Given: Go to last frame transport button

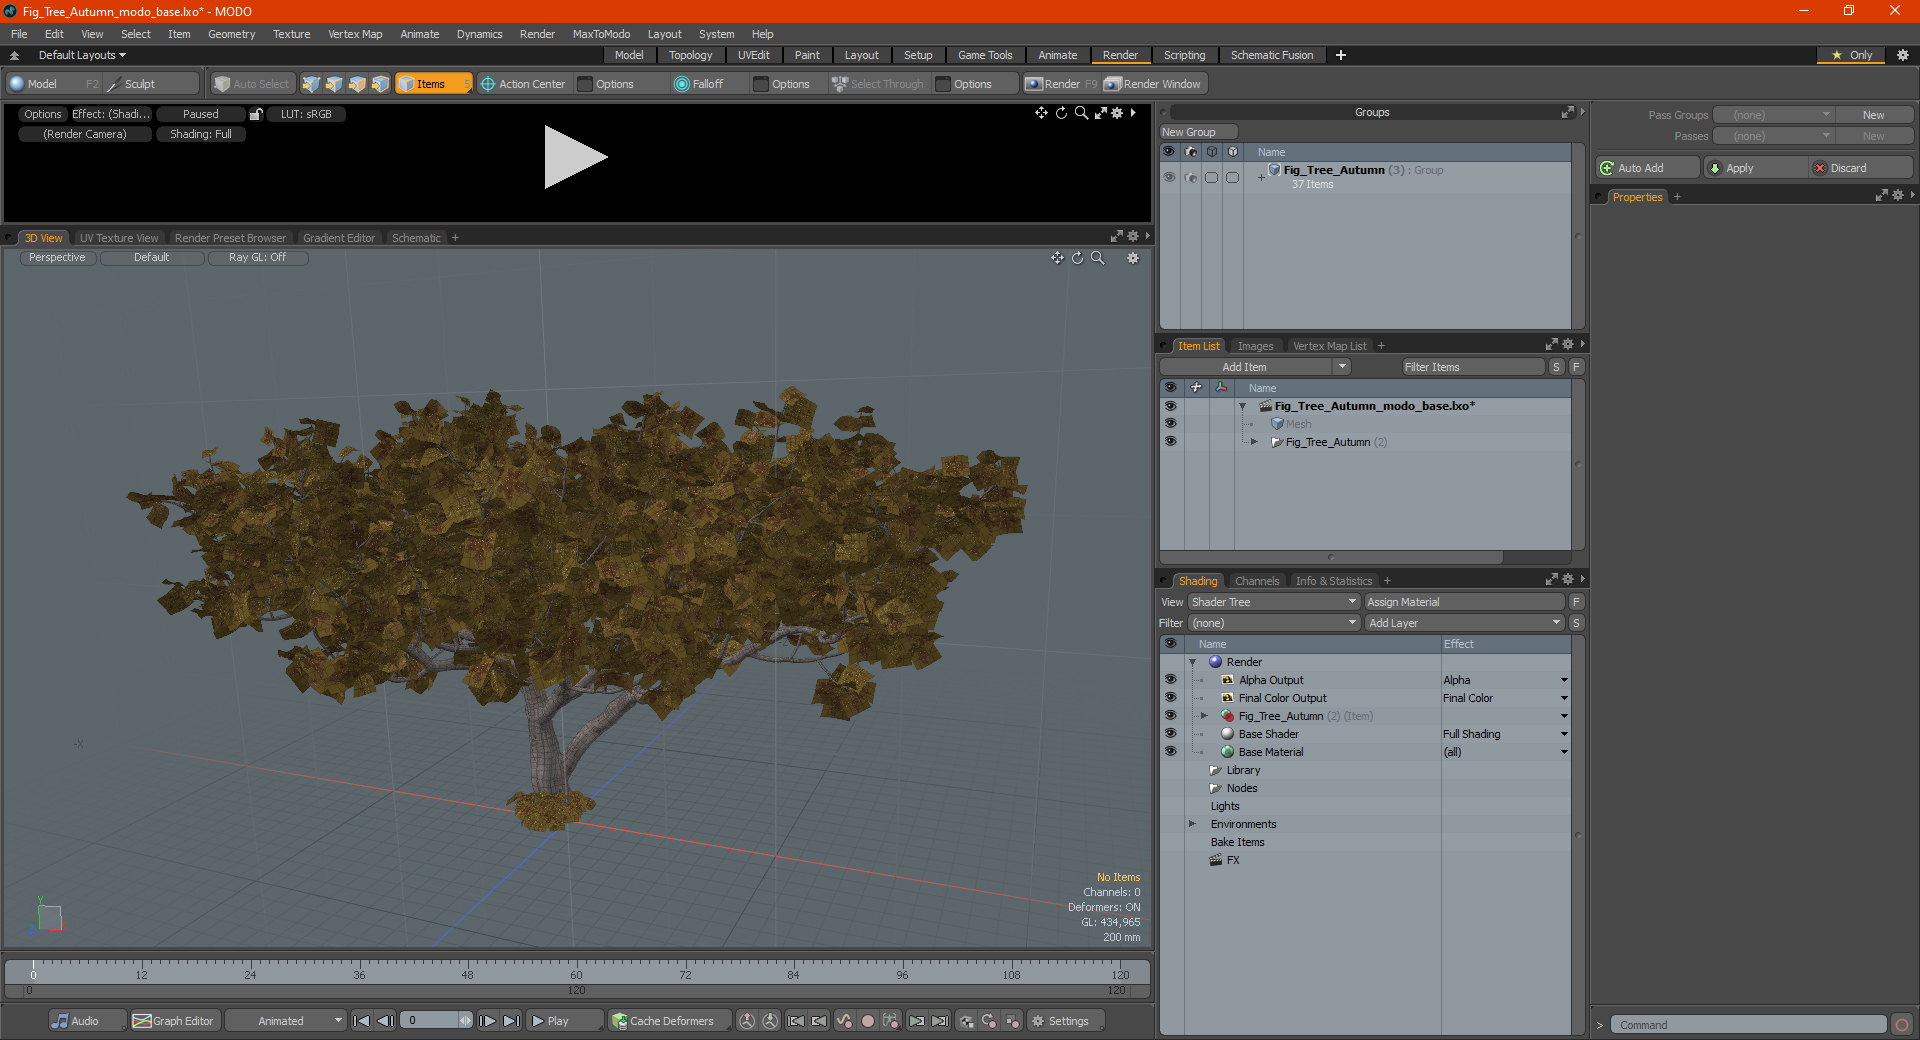Looking at the screenshot, I should pos(511,1021).
